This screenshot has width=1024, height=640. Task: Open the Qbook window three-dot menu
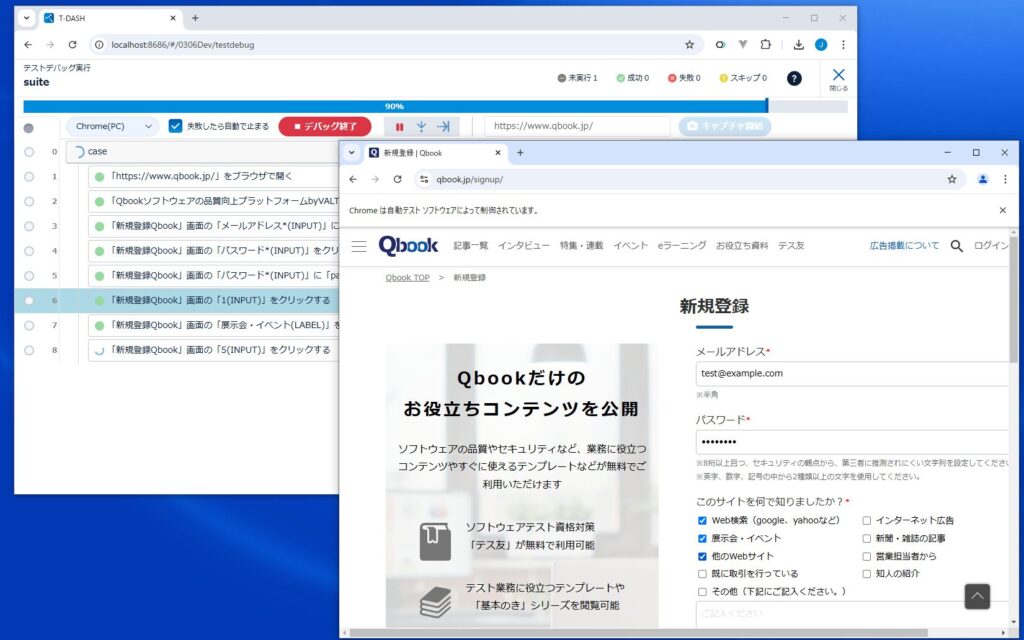pyautogui.click(x=1005, y=179)
